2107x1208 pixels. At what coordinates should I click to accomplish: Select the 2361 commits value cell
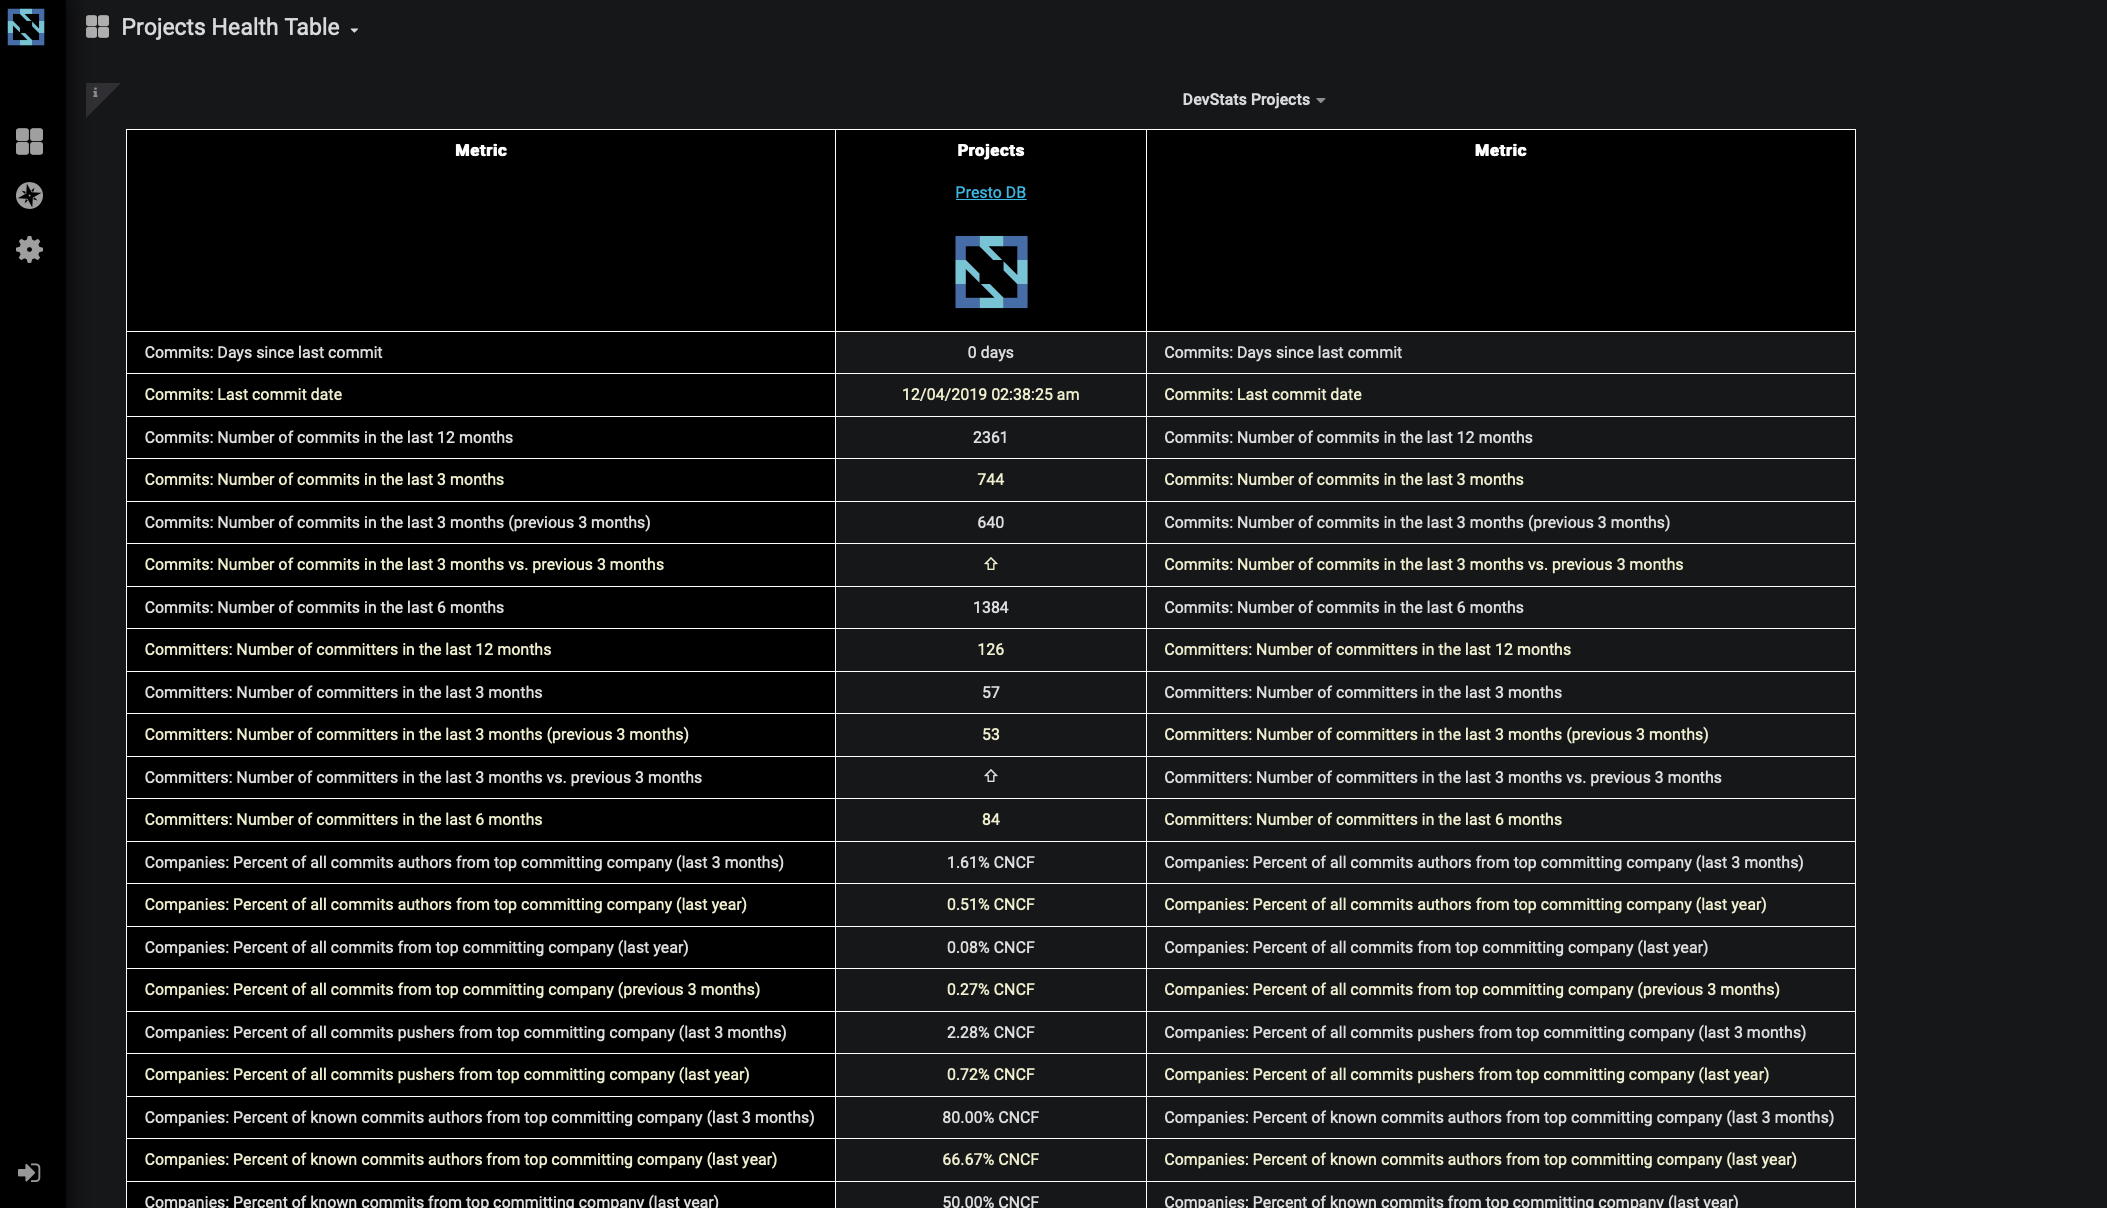click(x=990, y=437)
